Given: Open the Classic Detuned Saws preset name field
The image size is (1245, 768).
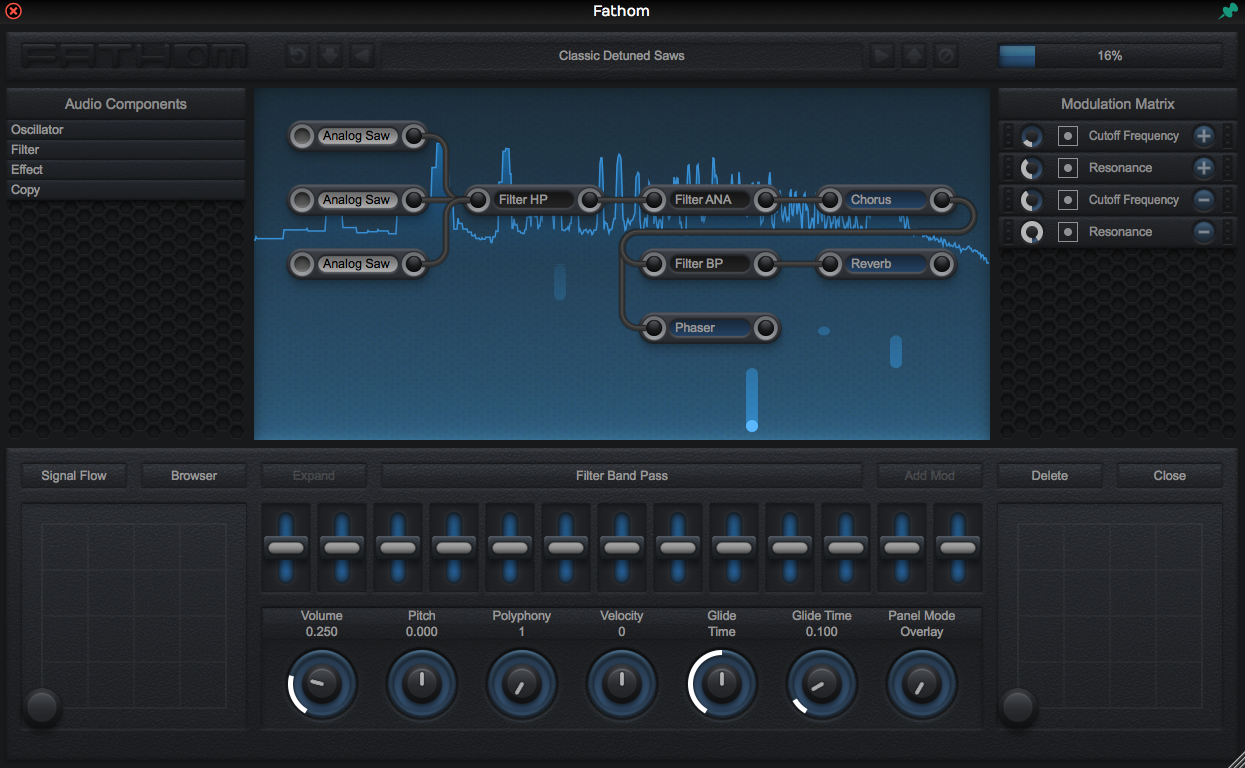Looking at the screenshot, I should (622, 56).
